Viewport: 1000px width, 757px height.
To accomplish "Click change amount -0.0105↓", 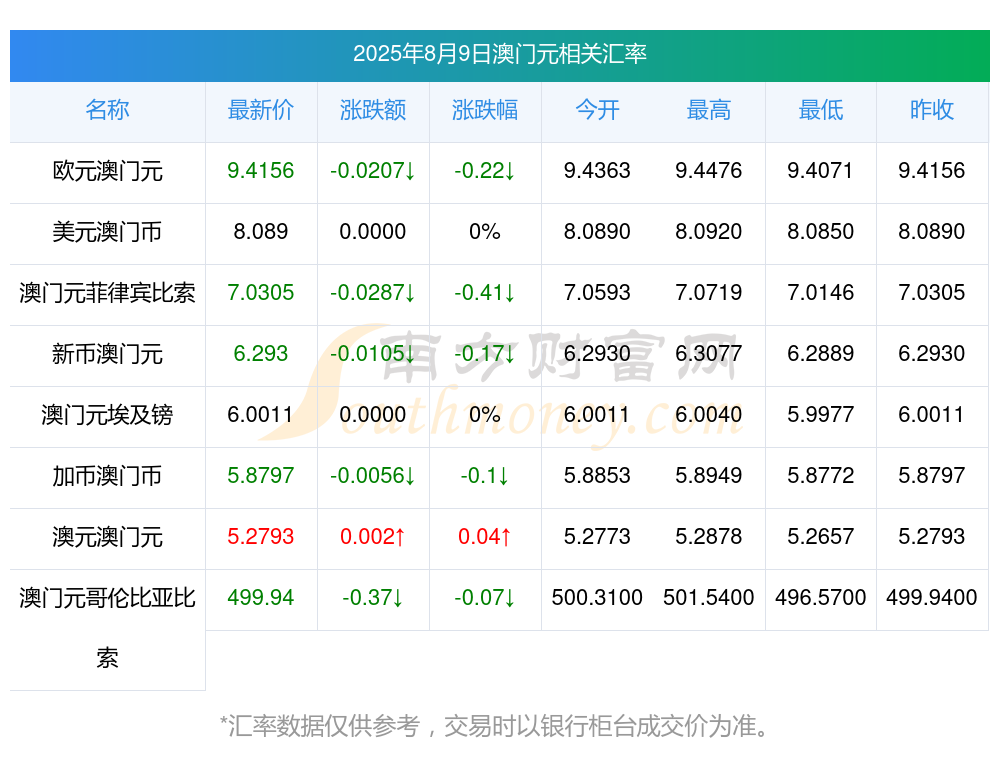I will point(372,353).
